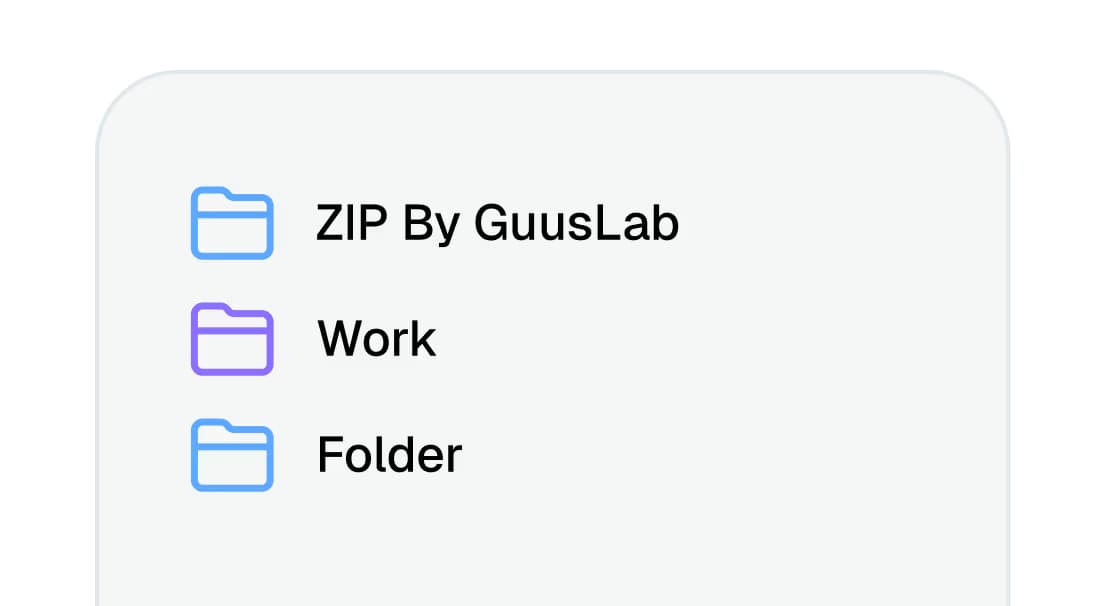Viewport: 1105px width, 606px height.
Task: Click the blue folder icon beside Folder
Action: coord(232,455)
